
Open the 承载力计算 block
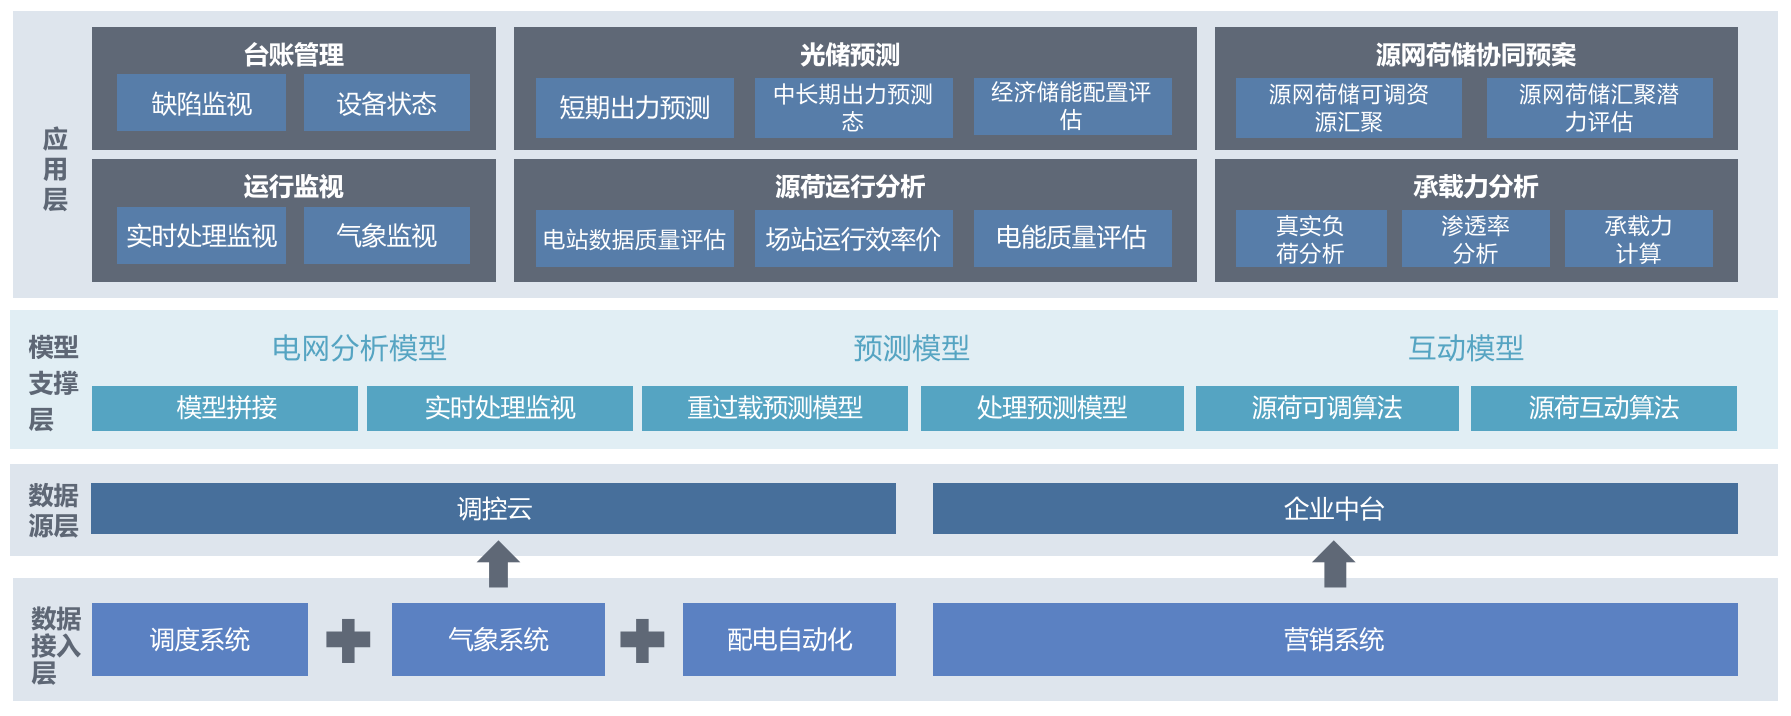(x=1638, y=239)
